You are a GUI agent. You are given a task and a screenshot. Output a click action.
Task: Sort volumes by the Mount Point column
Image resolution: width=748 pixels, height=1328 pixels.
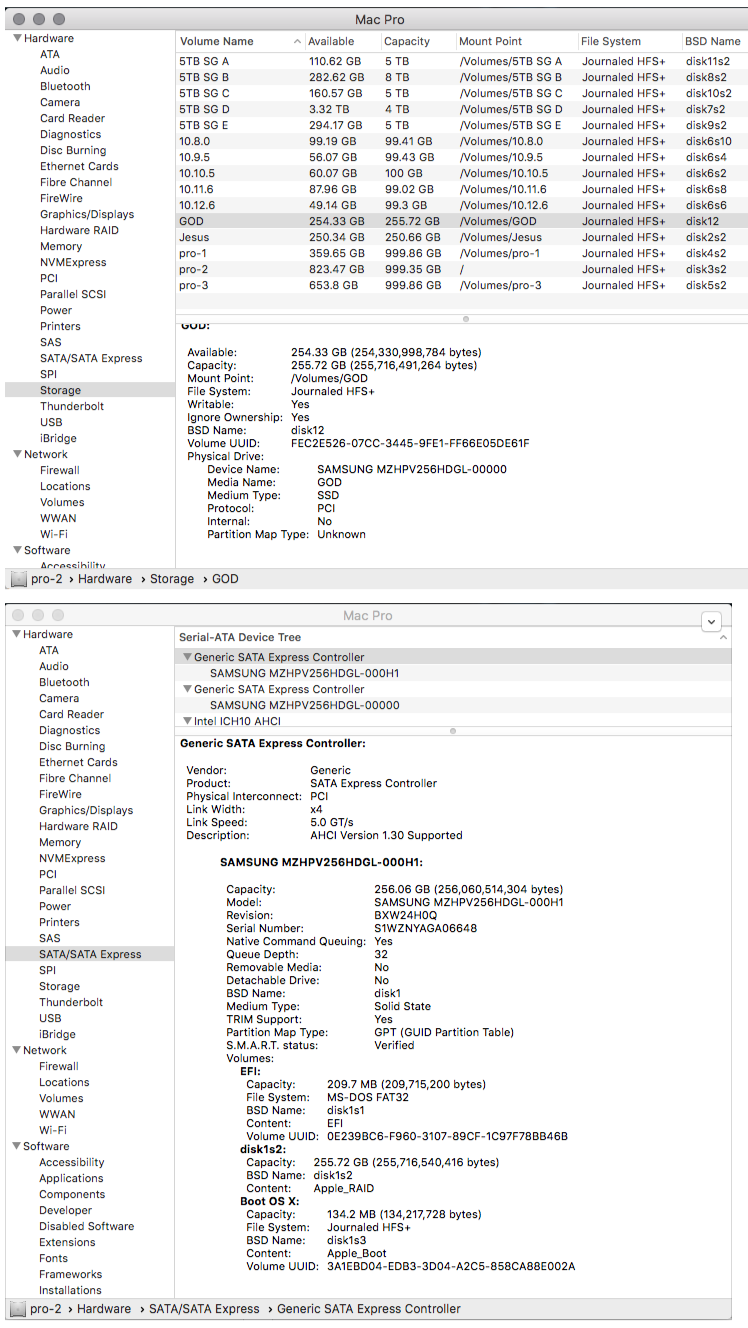(x=491, y=41)
